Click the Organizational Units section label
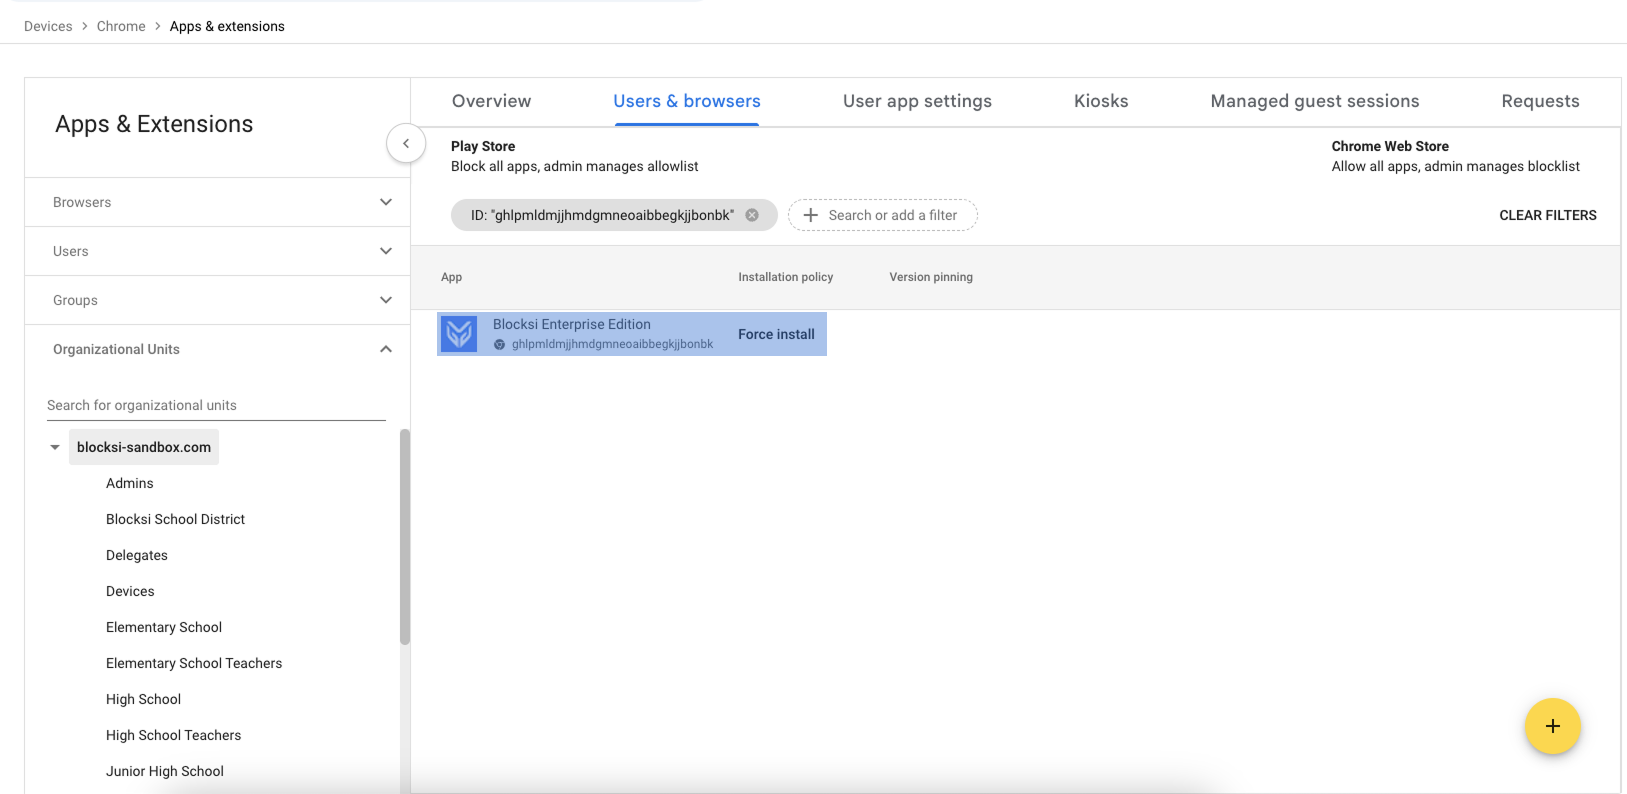1627x794 pixels. (x=116, y=349)
